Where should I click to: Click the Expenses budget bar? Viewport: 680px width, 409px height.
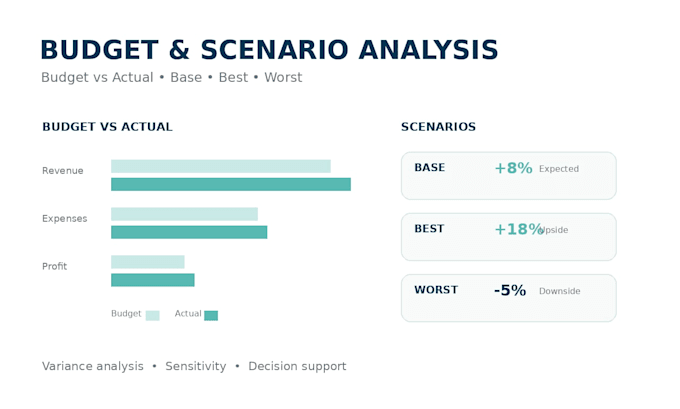pos(184,214)
